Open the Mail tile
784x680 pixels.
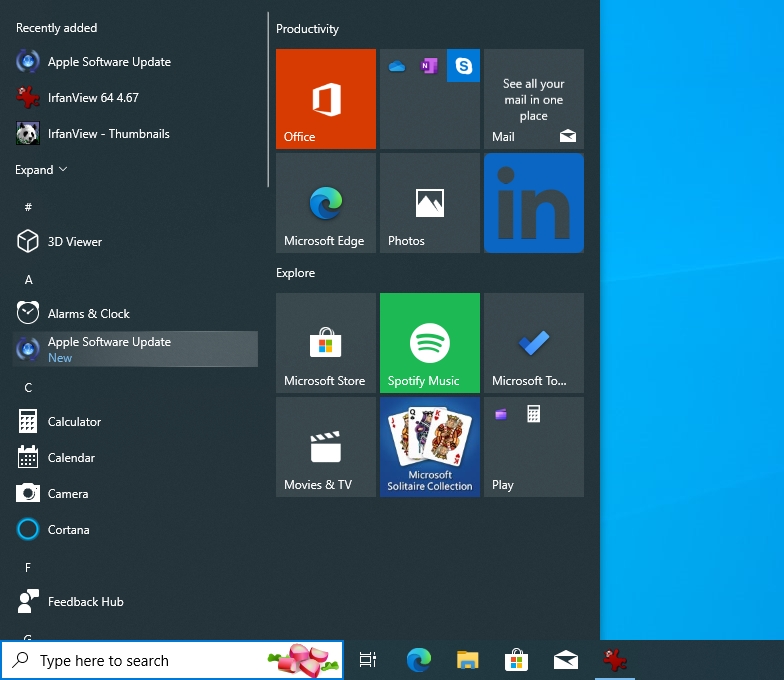click(x=534, y=98)
